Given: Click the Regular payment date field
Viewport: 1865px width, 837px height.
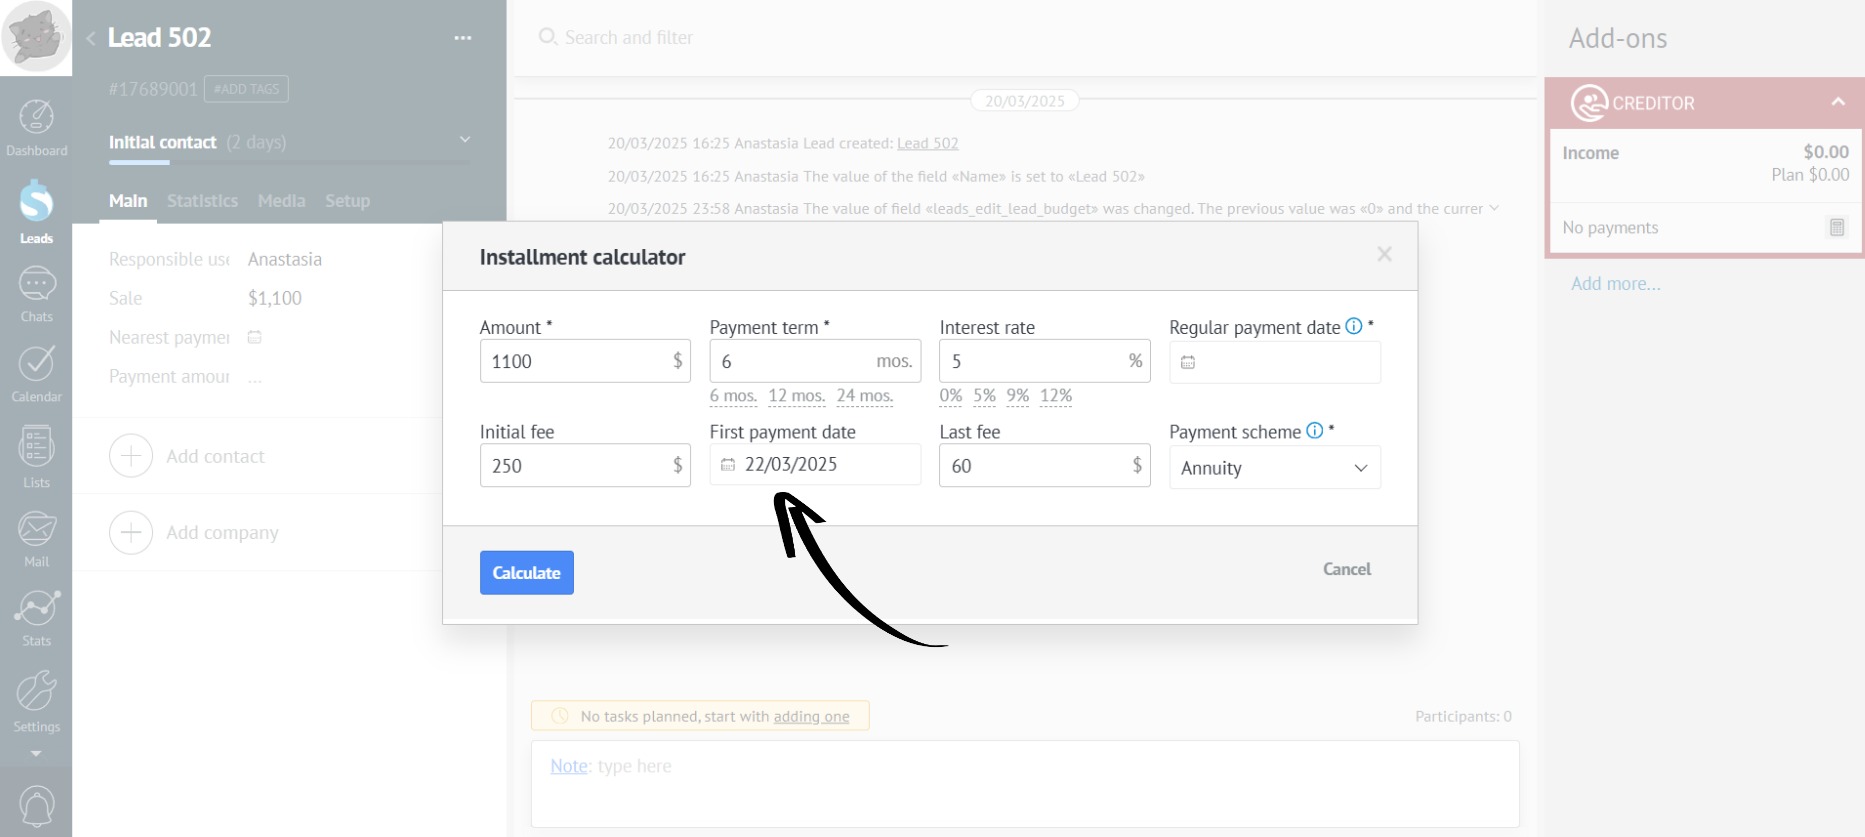Looking at the screenshot, I should pyautogui.click(x=1274, y=362).
